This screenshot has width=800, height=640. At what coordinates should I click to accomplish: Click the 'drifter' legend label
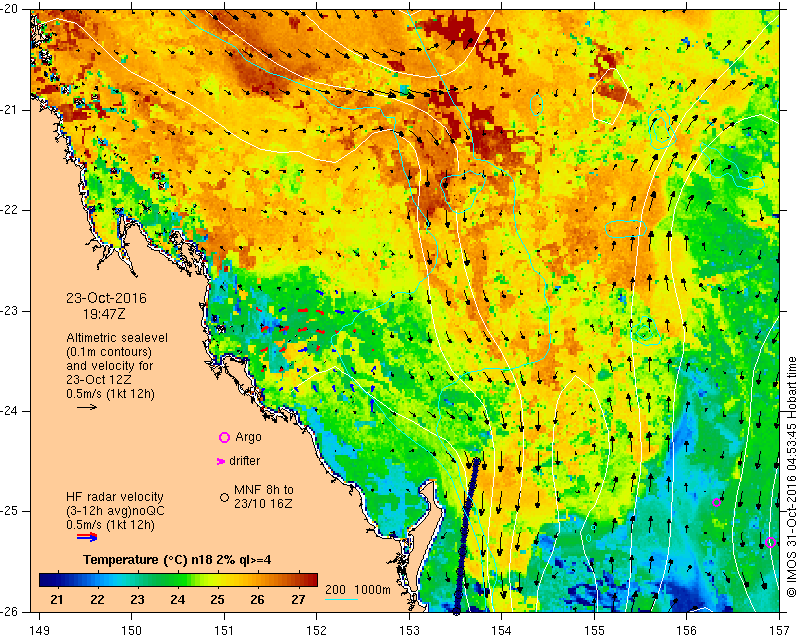click(x=244, y=461)
